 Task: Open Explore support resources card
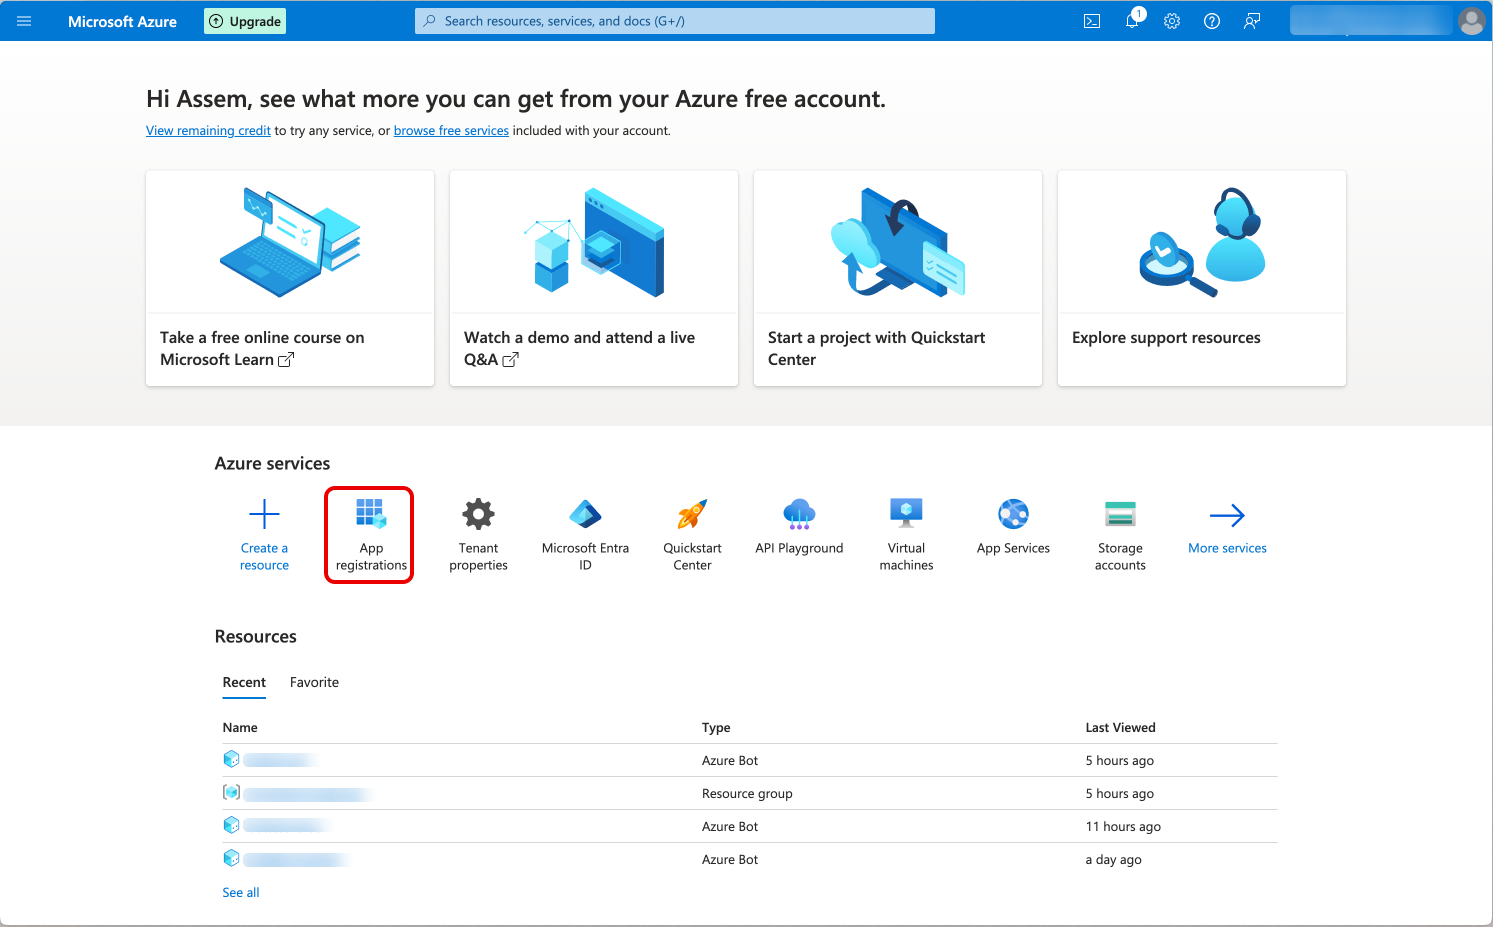point(1202,278)
